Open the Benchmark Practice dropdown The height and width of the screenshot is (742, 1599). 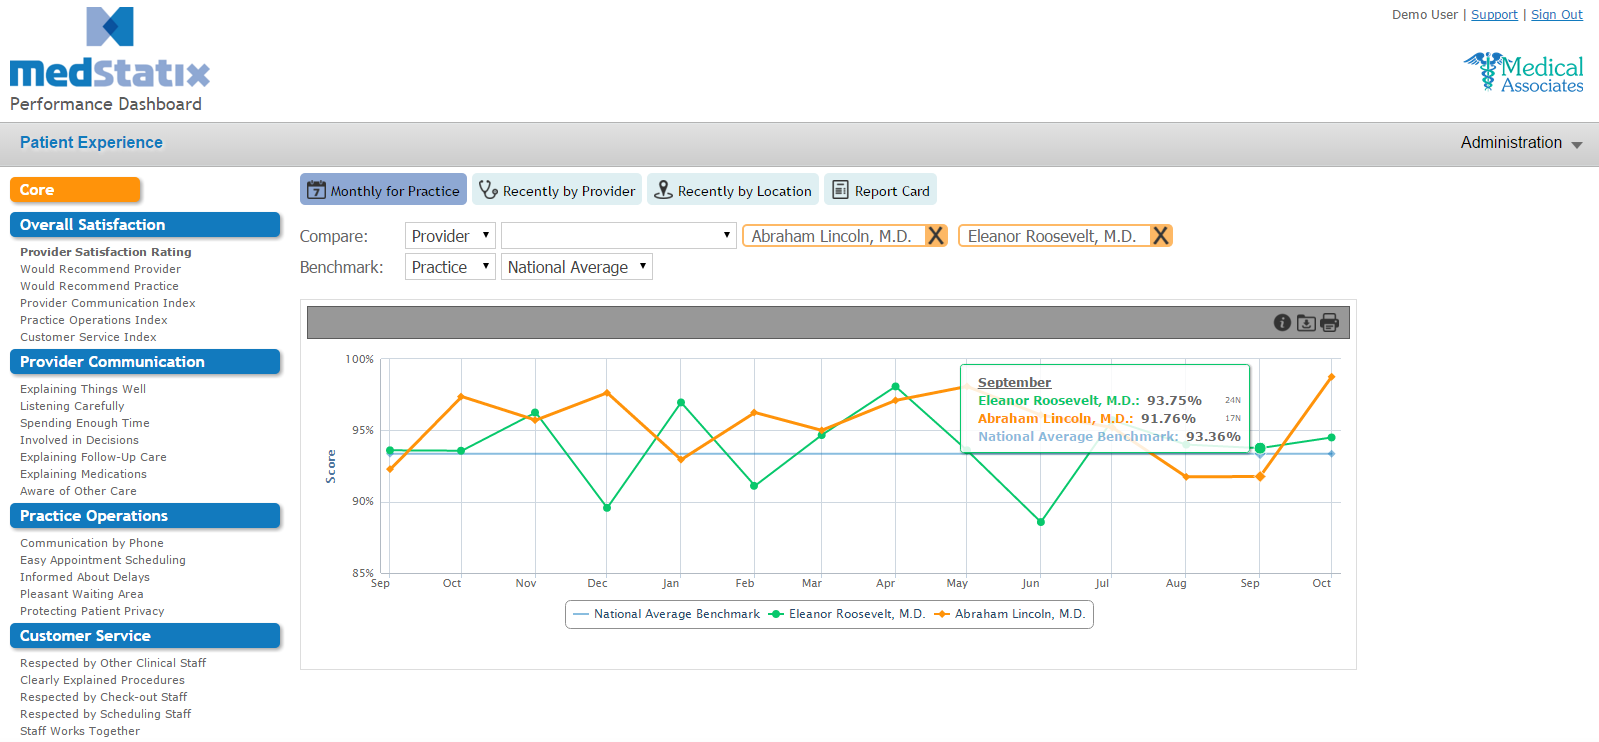[450, 267]
